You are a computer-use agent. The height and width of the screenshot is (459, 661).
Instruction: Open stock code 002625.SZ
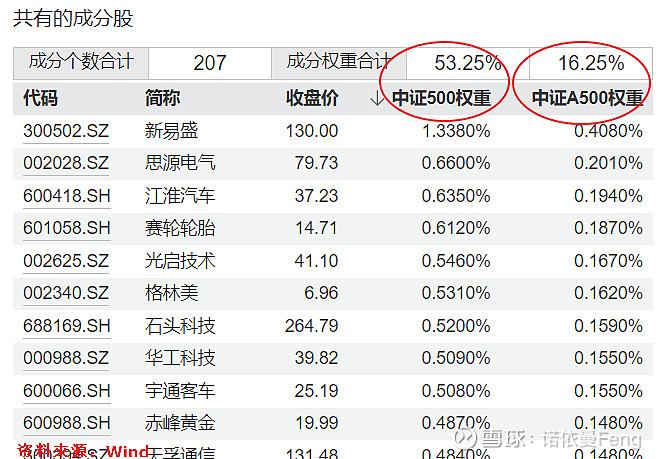66,260
